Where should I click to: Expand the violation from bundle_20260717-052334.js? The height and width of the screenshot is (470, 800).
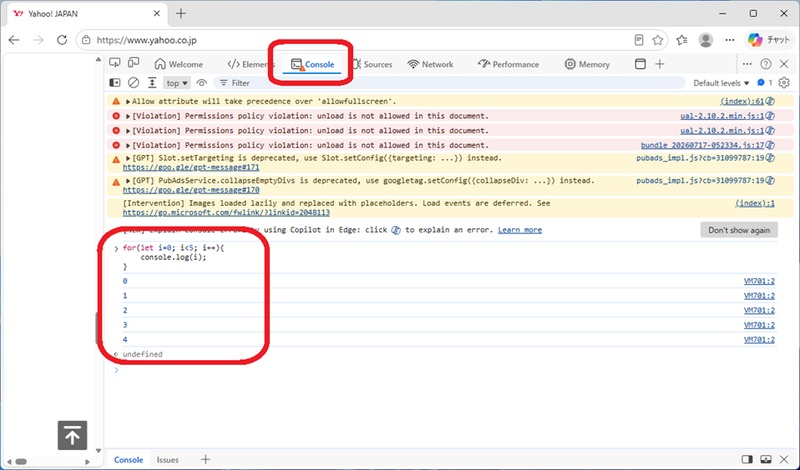(128, 145)
